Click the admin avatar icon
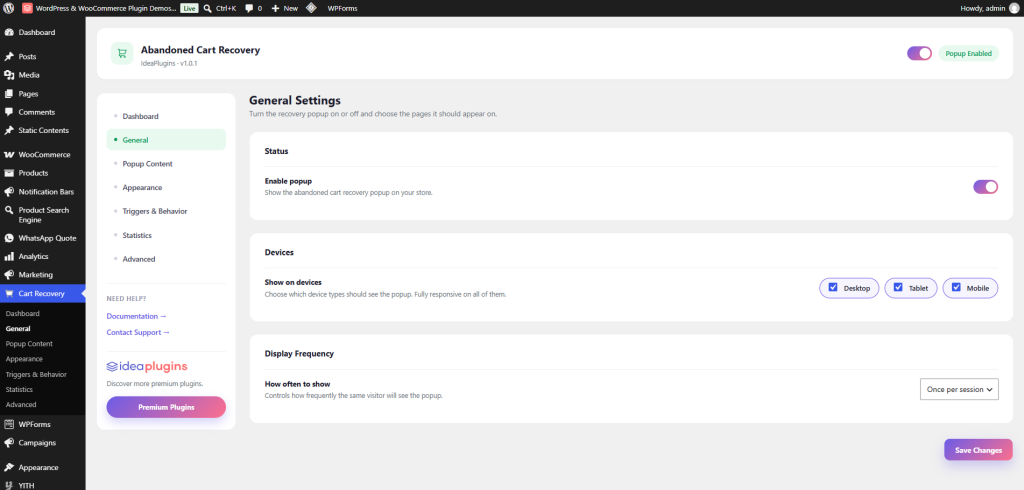 [x=1014, y=8]
